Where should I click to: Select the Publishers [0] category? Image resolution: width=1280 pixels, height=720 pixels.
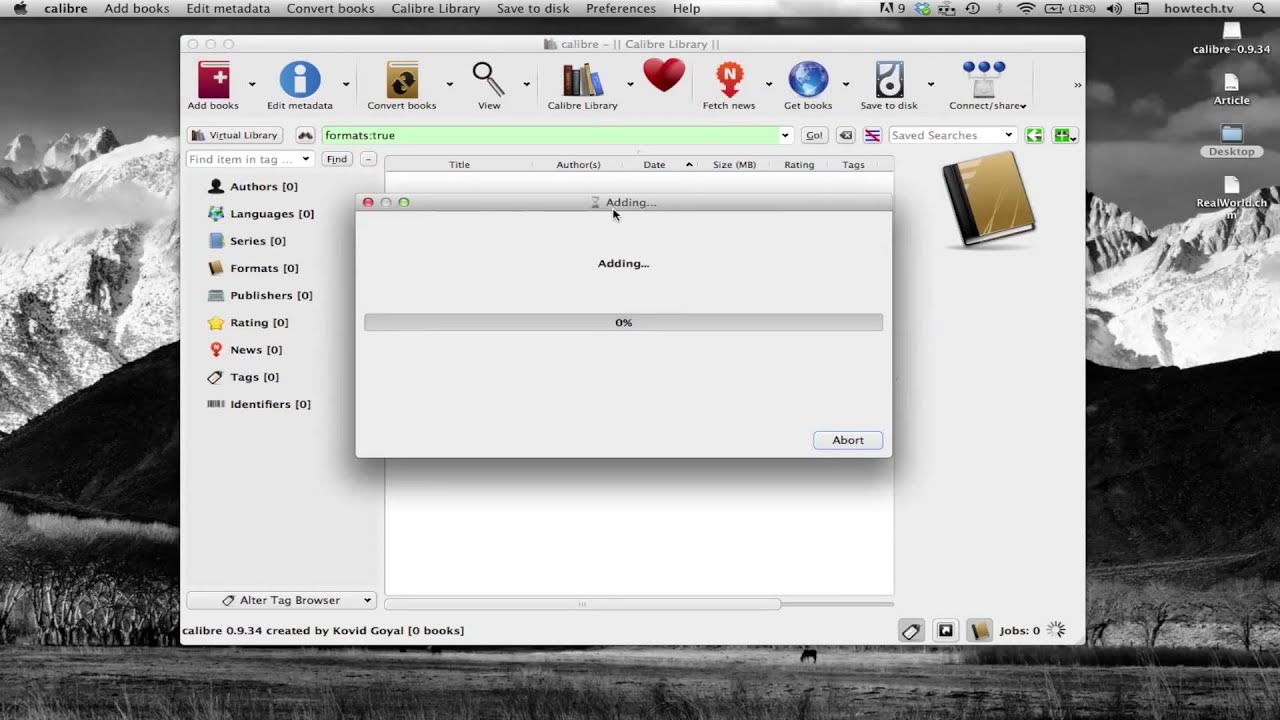(x=259, y=295)
